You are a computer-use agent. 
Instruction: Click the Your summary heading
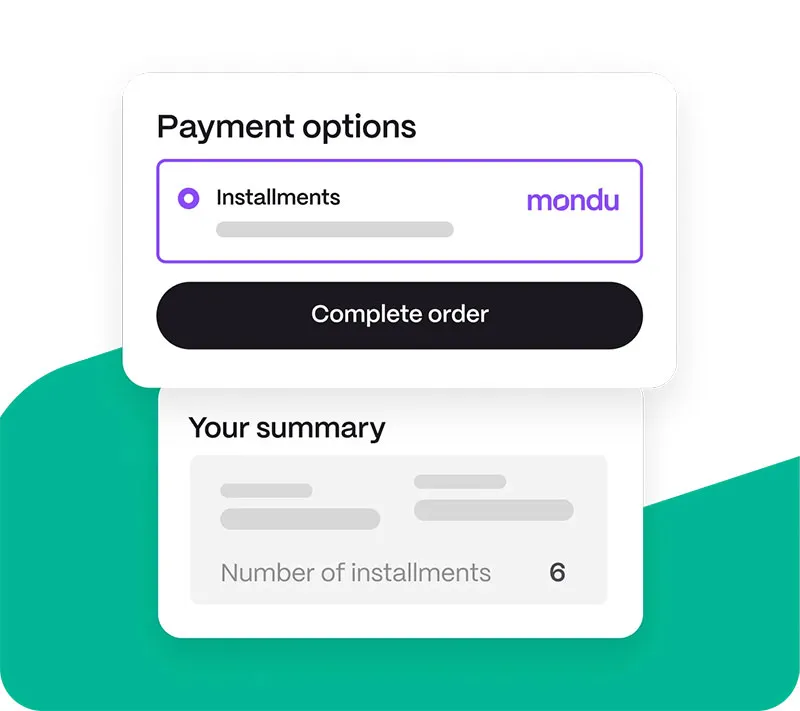tap(286, 428)
